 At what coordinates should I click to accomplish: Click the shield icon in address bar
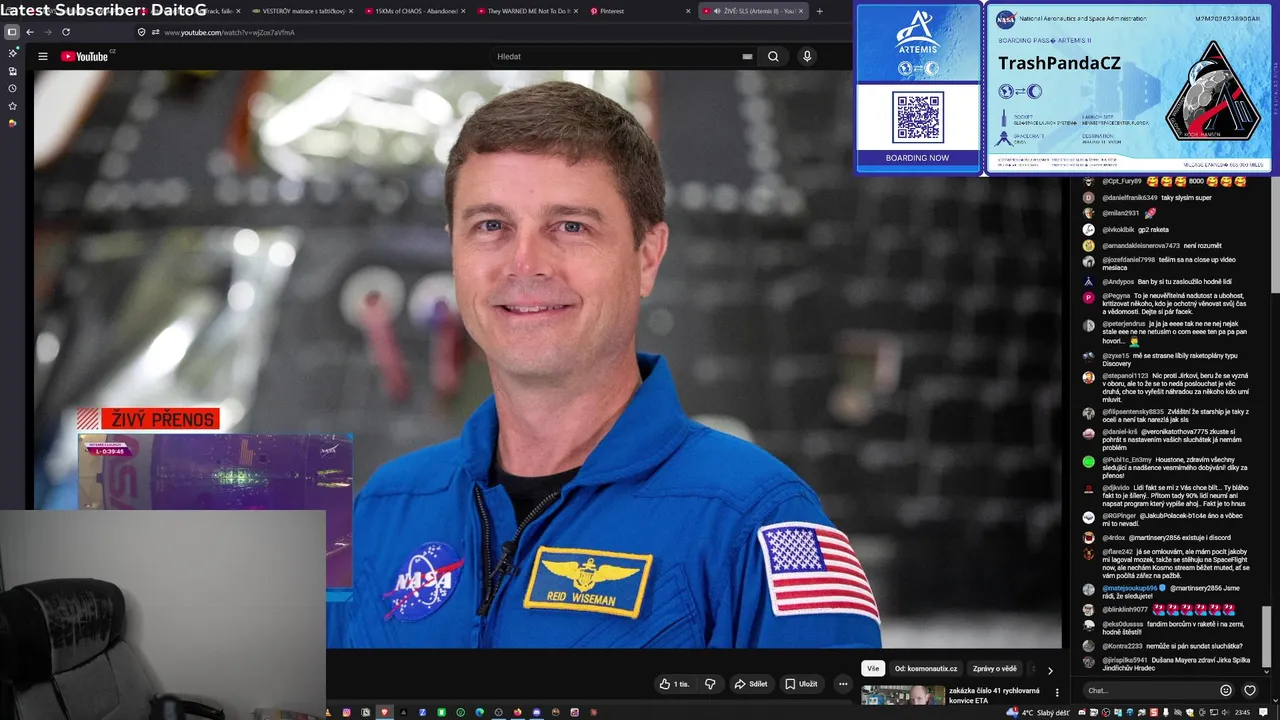click(x=141, y=32)
